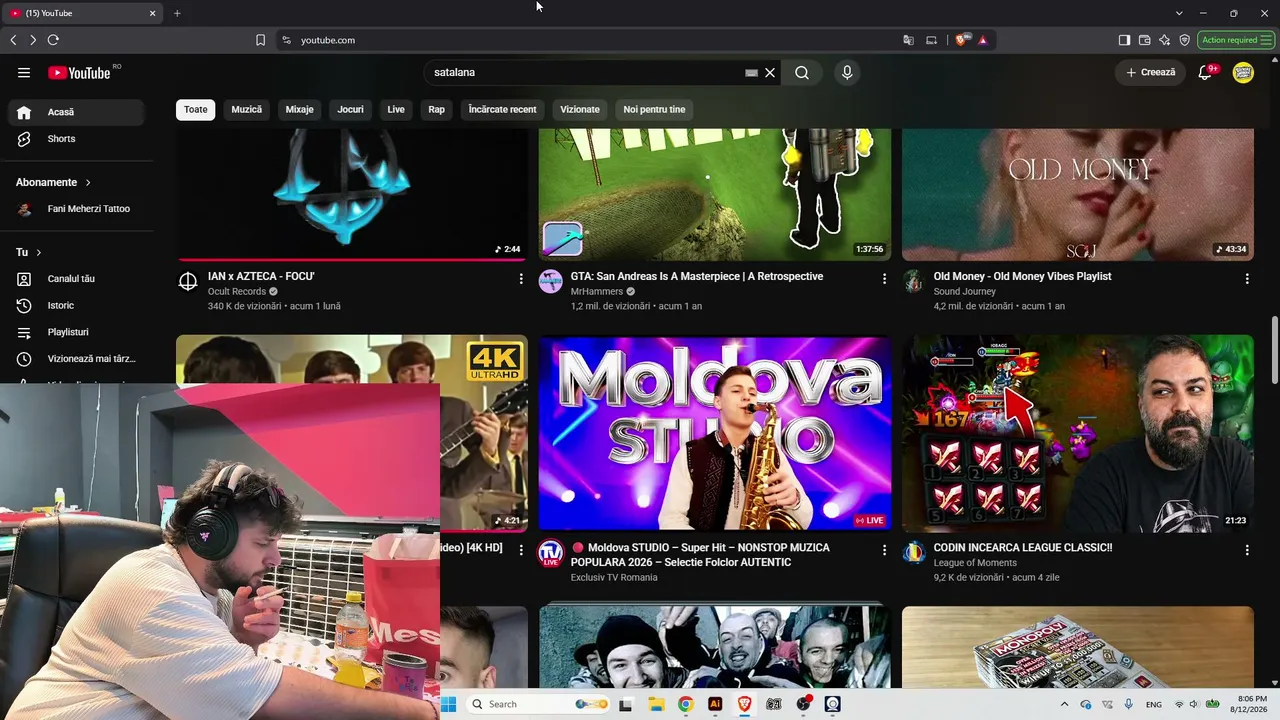Reload the page in the browser

point(53,40)
